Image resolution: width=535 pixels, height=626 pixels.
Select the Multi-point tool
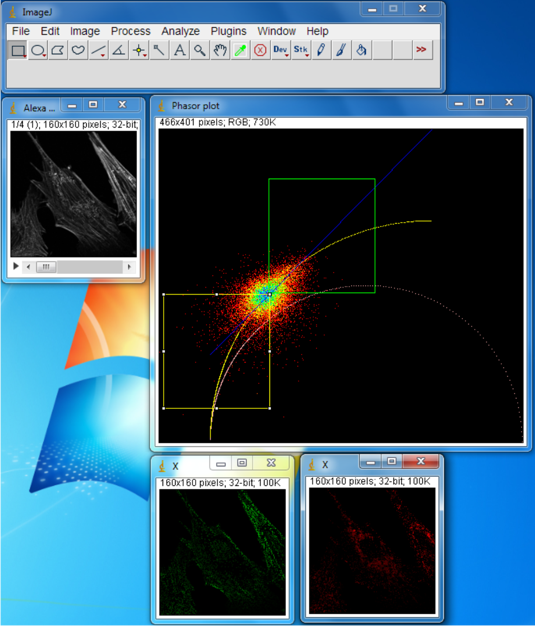pyautogui.click(x=139, y=50)
